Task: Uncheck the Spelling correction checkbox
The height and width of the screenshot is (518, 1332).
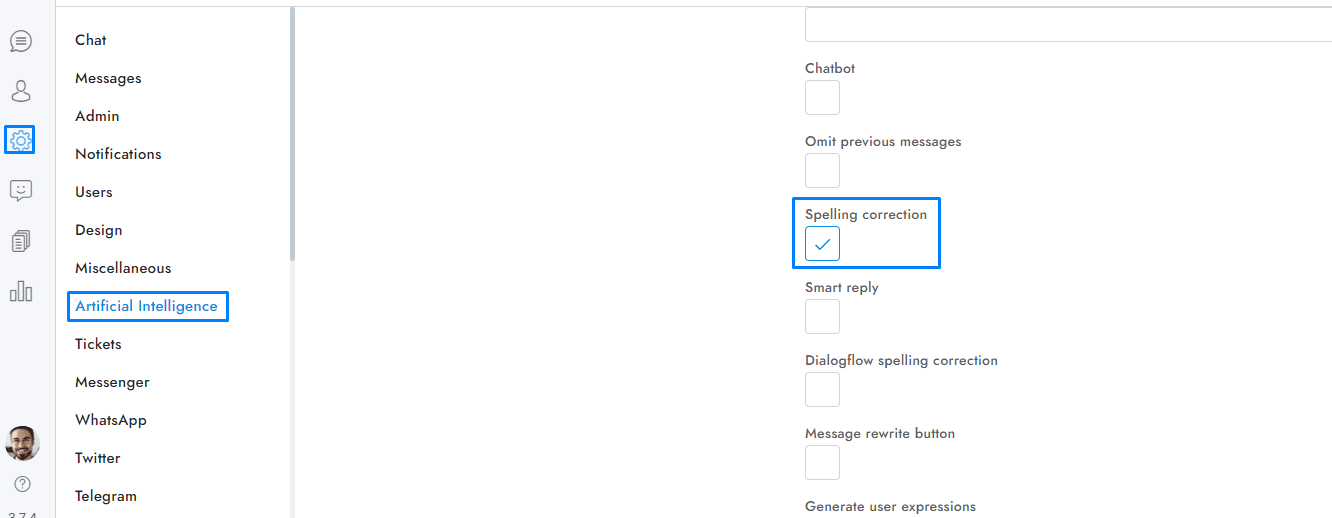Action: point(822,244)
